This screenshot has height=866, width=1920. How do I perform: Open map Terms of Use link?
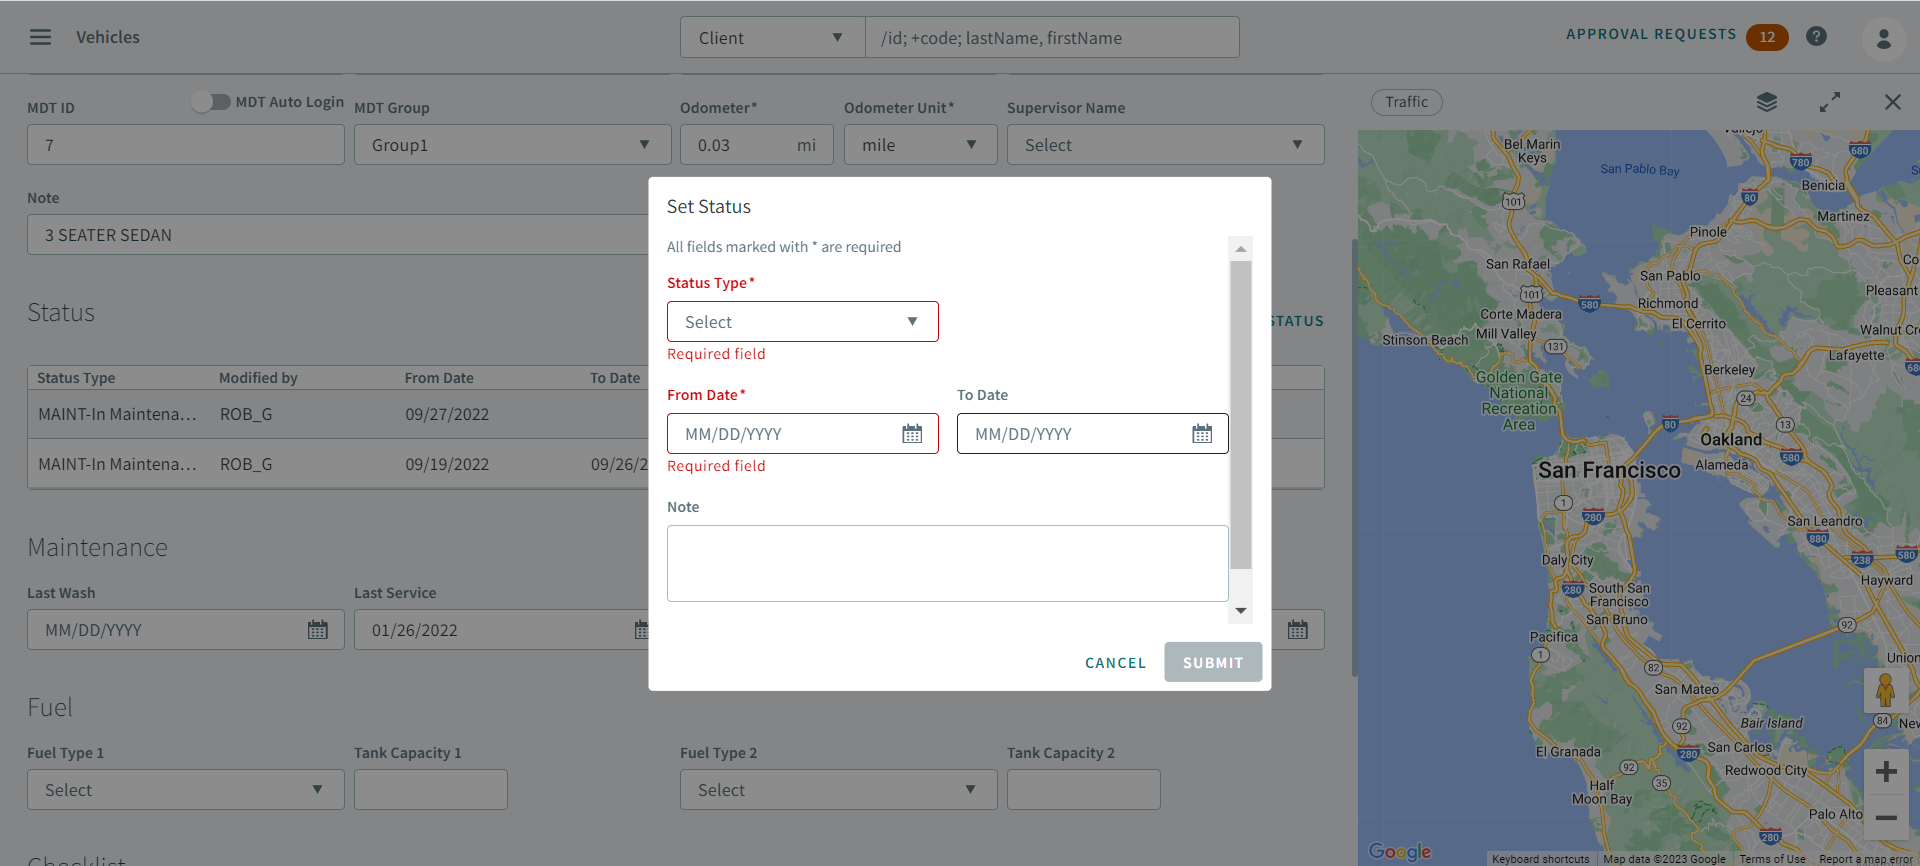click(1772, 859)
